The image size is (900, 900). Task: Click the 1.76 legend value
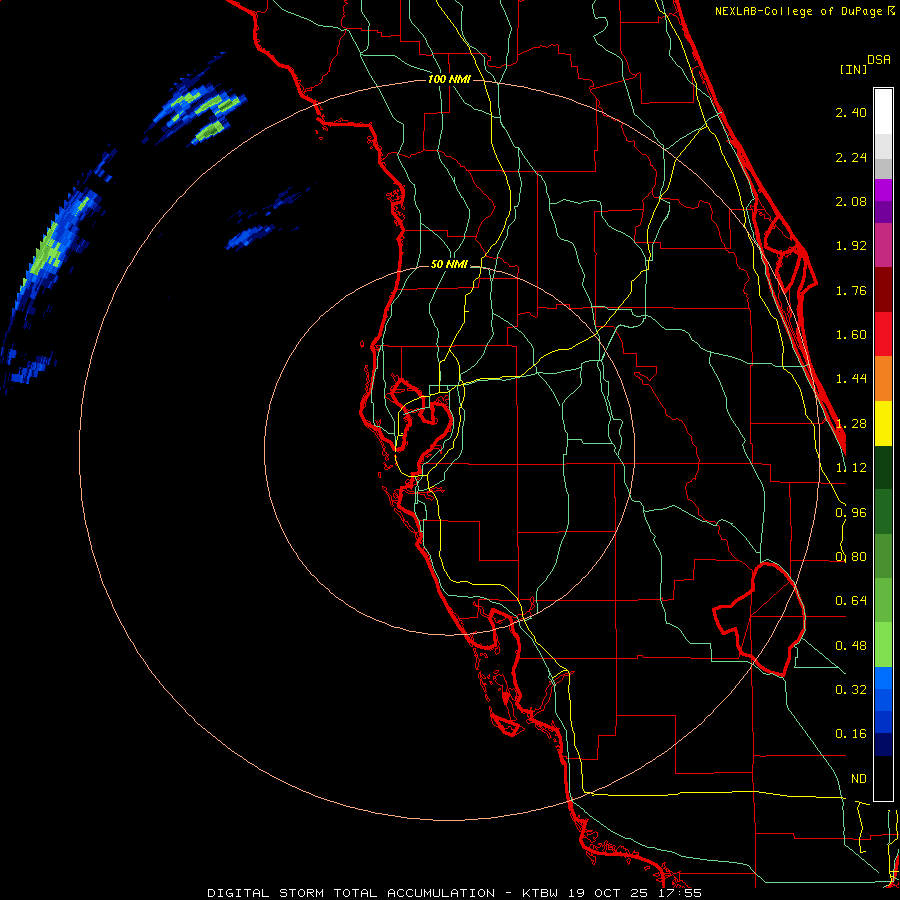coord(851,290)
